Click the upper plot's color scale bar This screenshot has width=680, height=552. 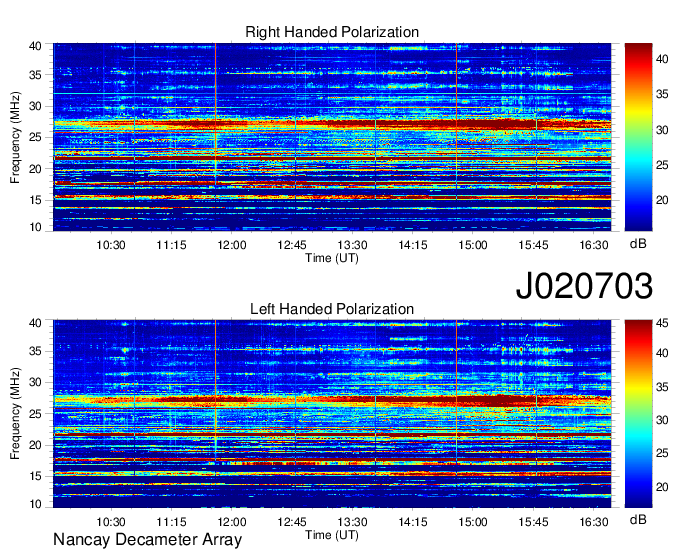coord(638,137)
